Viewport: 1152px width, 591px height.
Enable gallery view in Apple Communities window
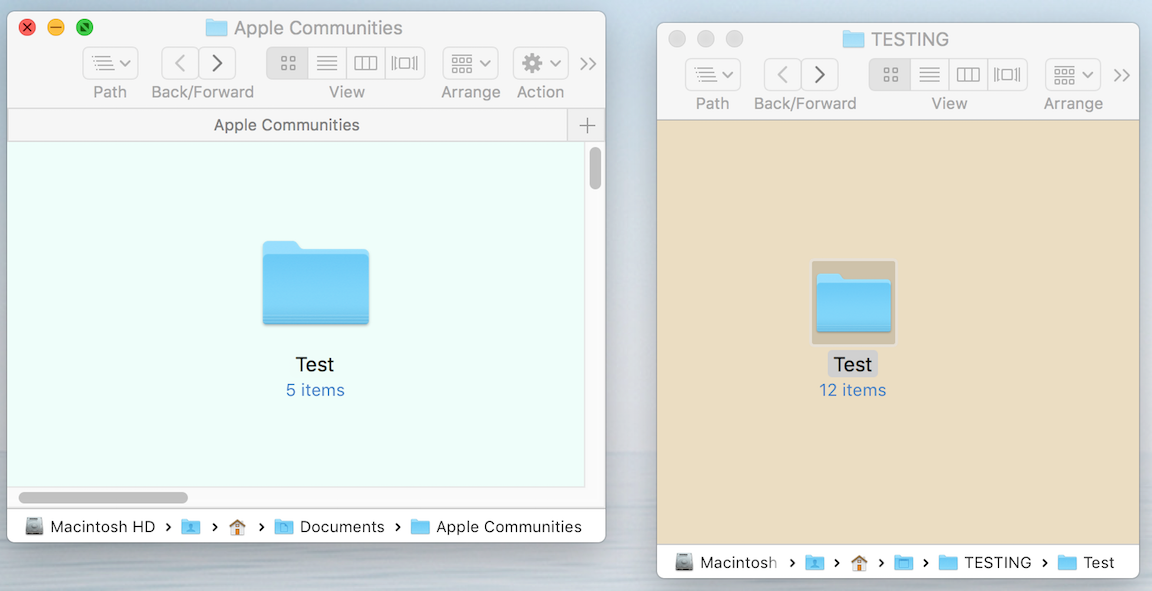click(x=405, y=63)
